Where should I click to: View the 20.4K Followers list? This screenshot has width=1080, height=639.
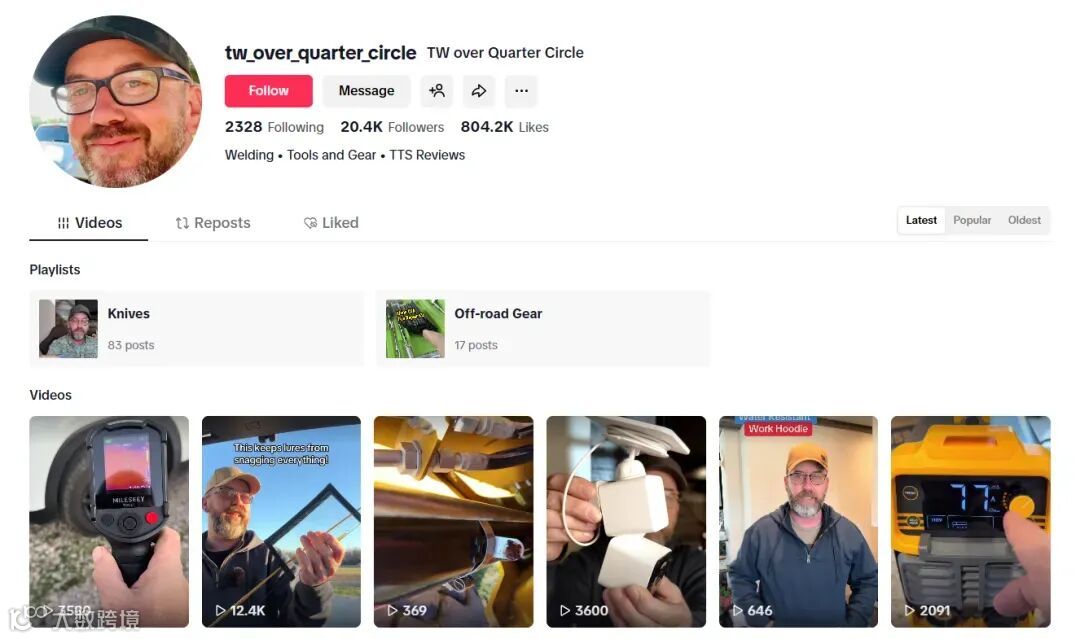[x=392, y=127]
